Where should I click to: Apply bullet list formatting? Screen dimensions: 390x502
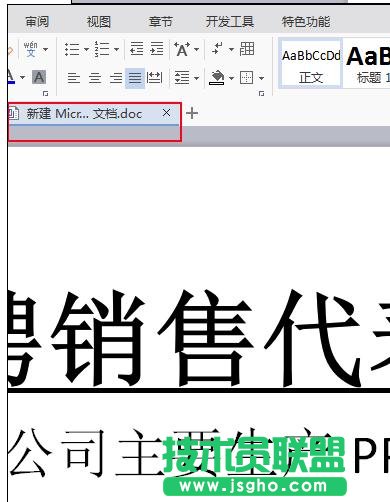coord(72,49)
